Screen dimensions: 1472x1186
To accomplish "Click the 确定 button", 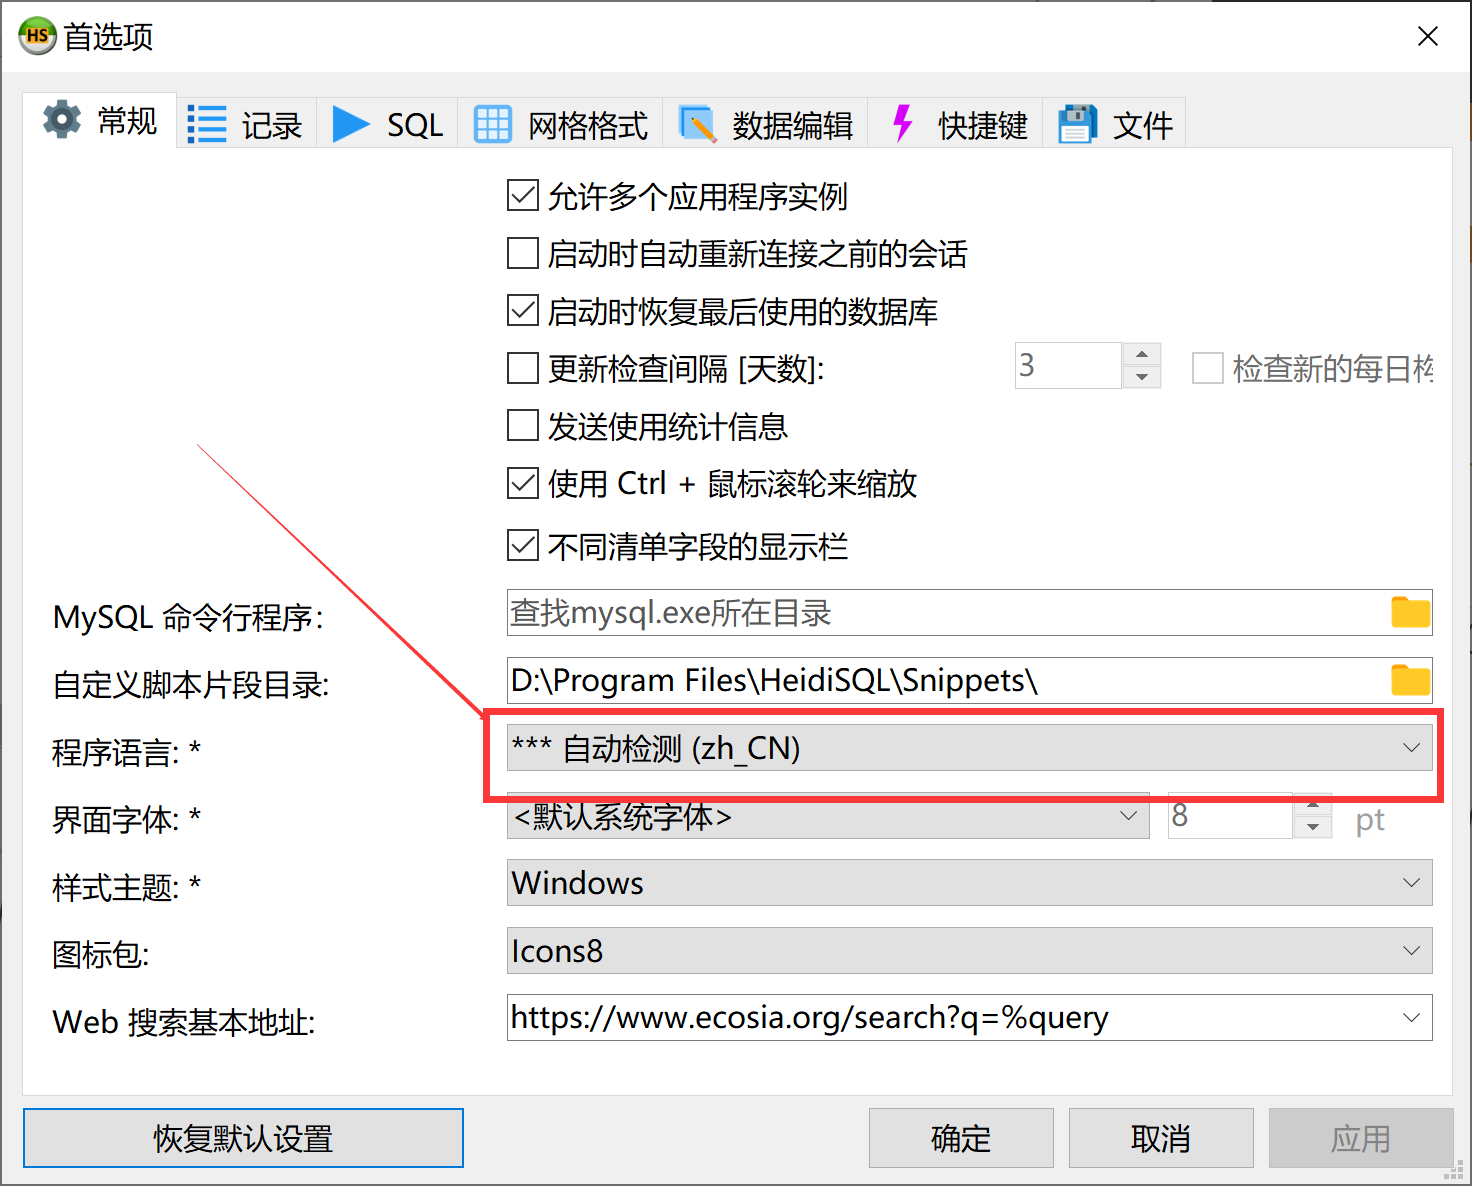I will pos(961,1138).
